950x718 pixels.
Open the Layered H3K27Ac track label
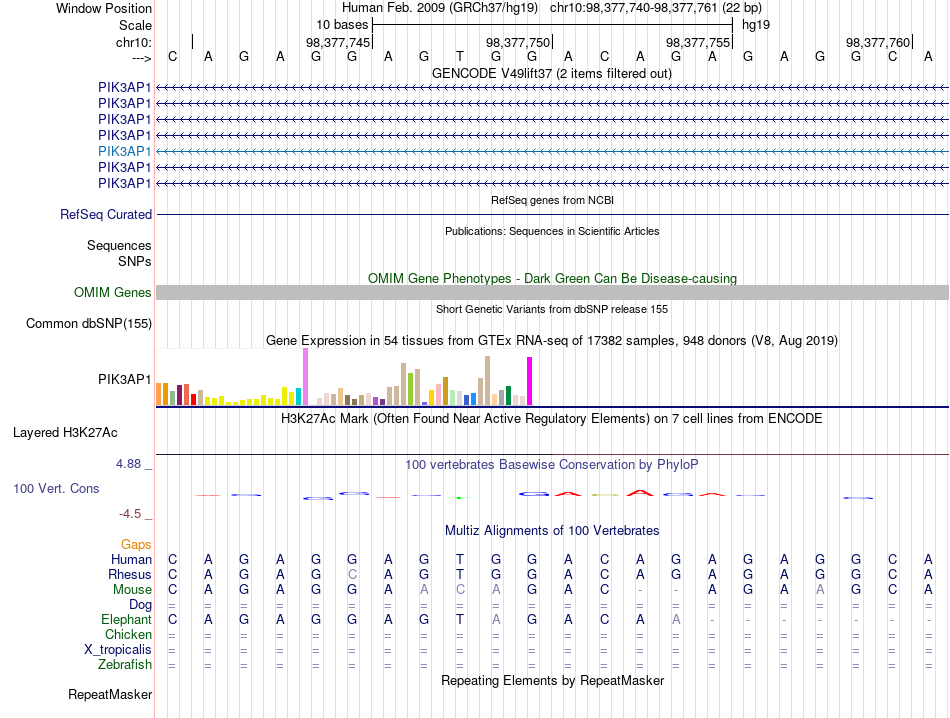[65, 433]
